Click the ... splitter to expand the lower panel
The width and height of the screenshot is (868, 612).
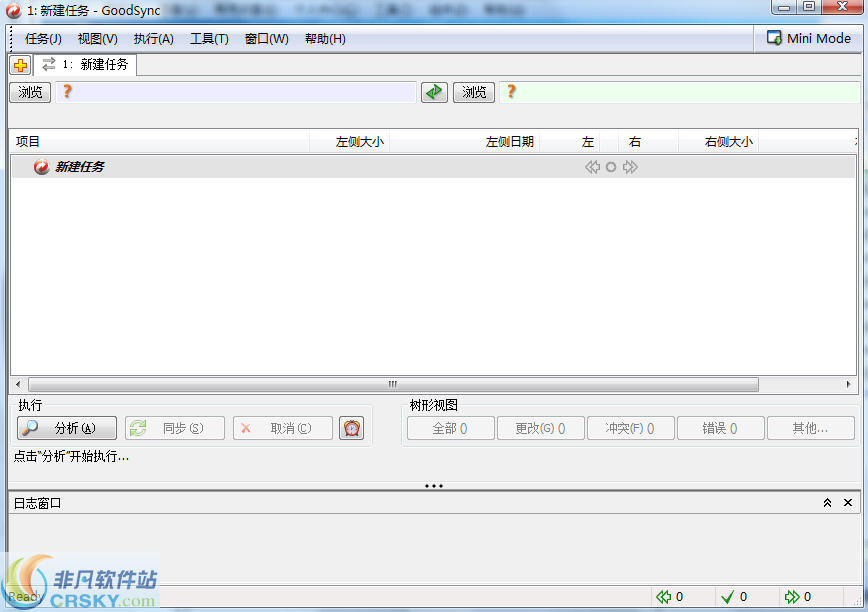434,485
